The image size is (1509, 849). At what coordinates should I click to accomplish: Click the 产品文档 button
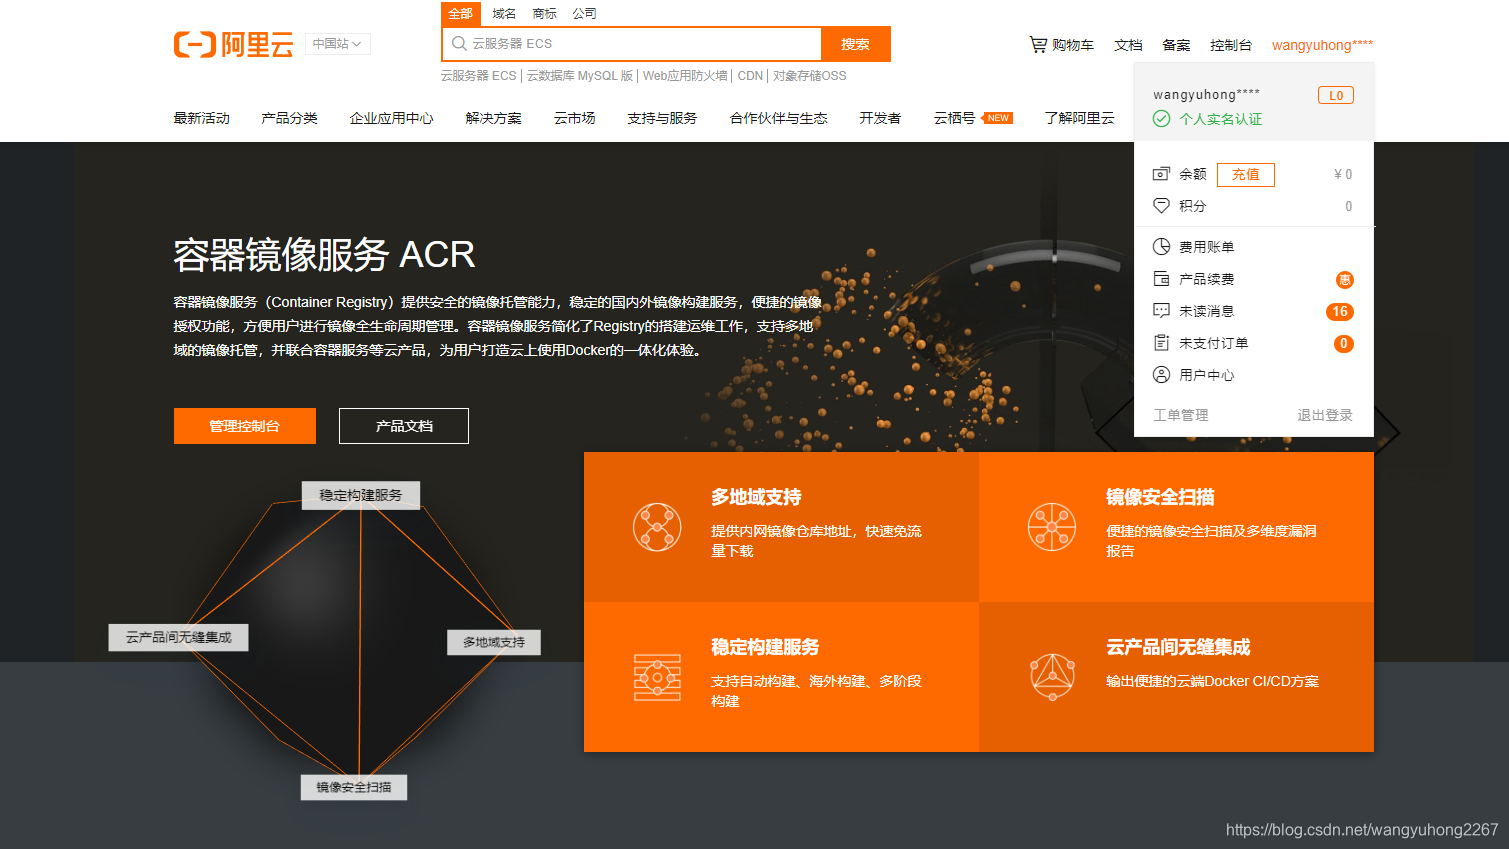[x=404, y=426]
